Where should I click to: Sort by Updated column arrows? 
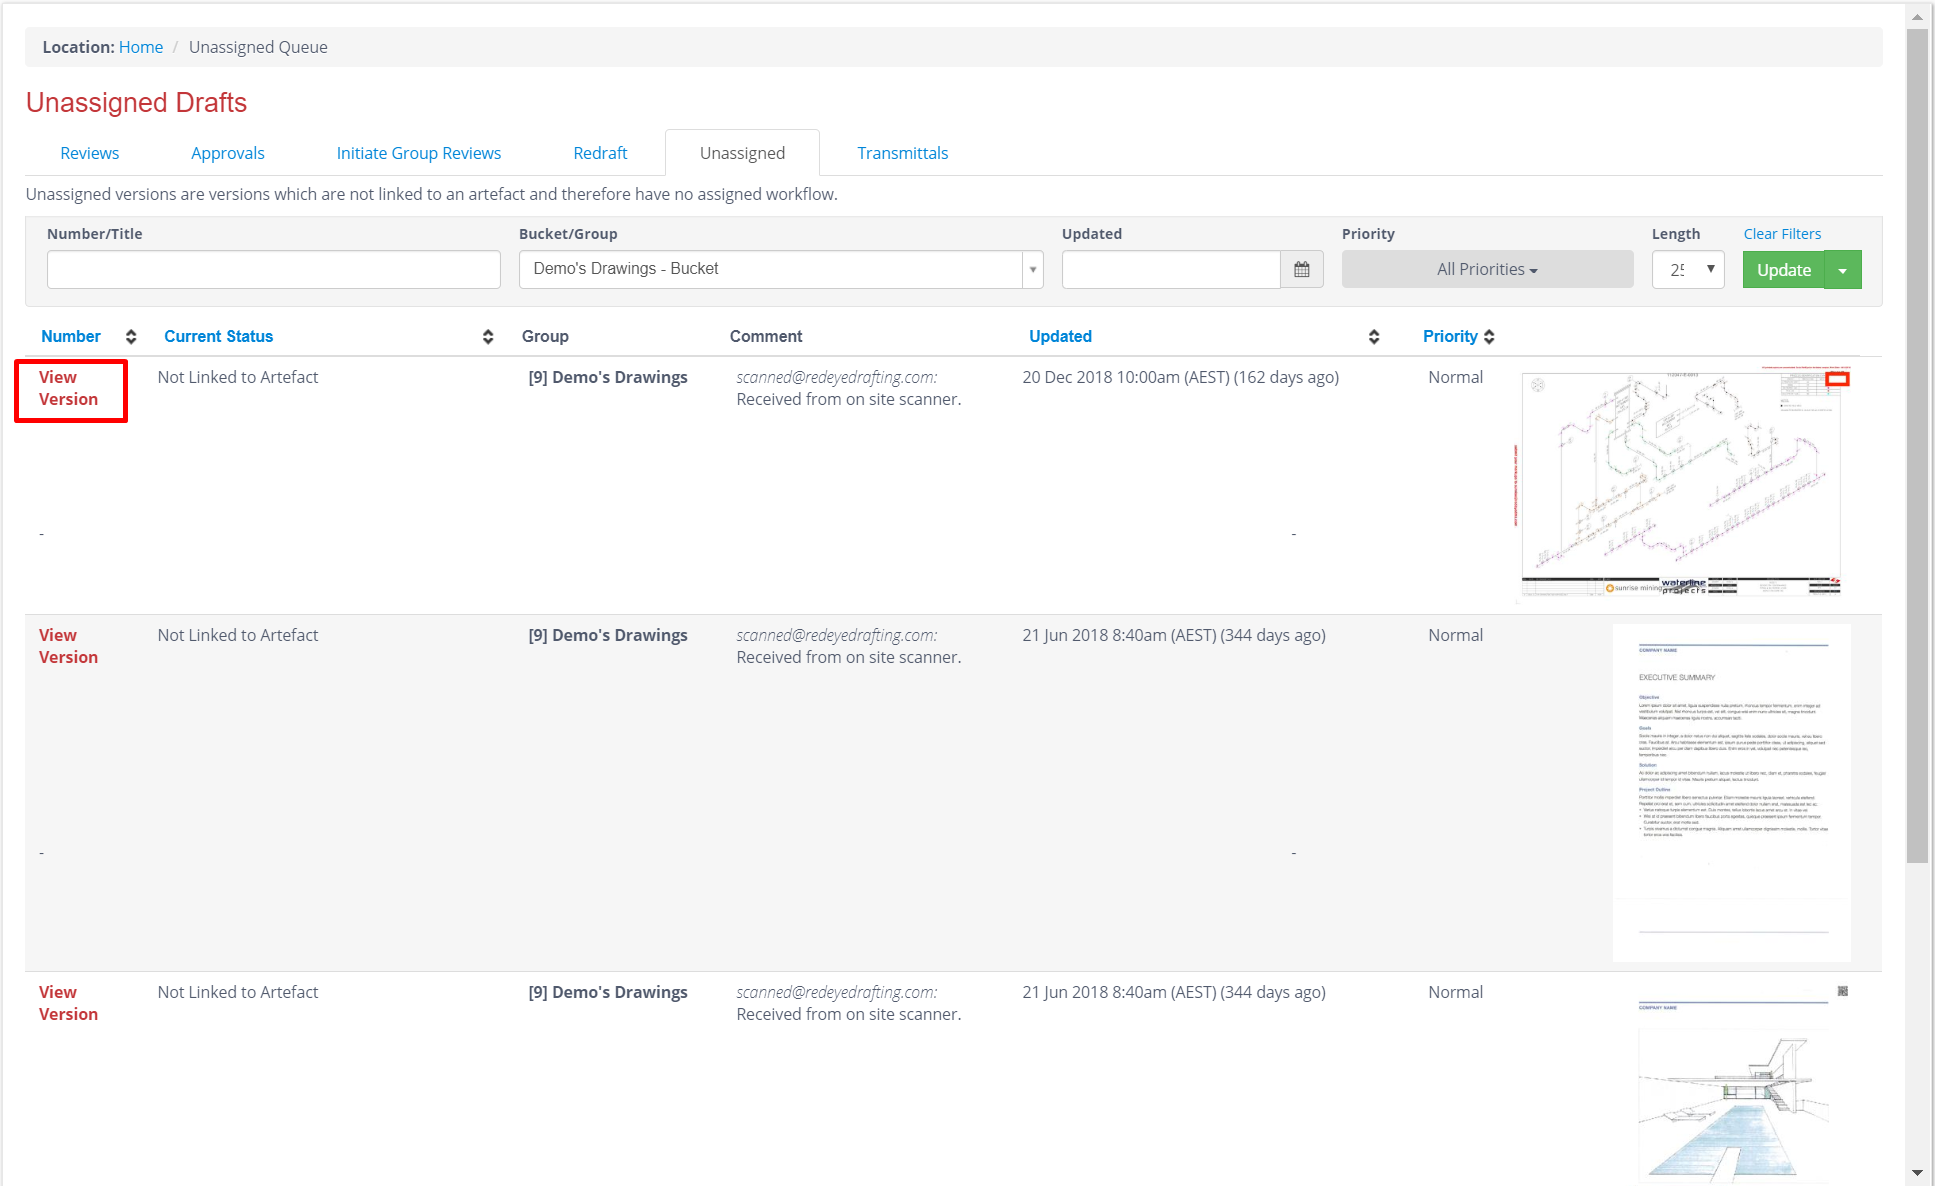coord(1373,337)
